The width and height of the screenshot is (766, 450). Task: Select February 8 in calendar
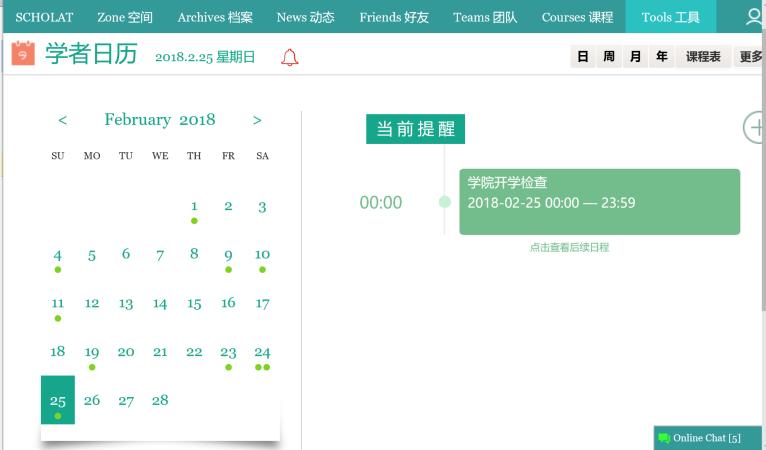[194, 254]
